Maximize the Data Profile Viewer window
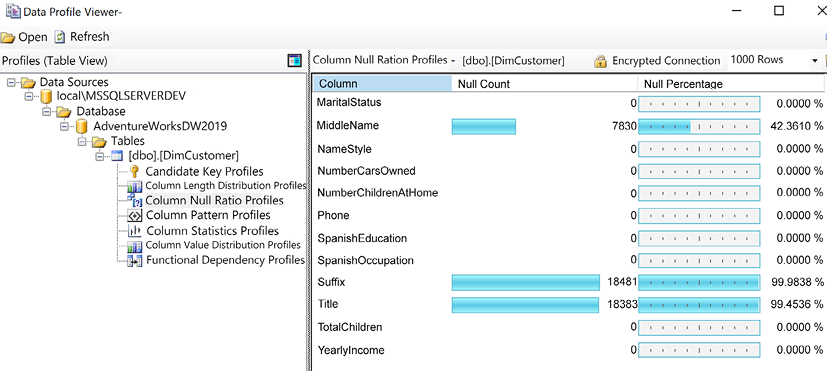Screen dimensions: 827x371 click(x=779, y=11)
